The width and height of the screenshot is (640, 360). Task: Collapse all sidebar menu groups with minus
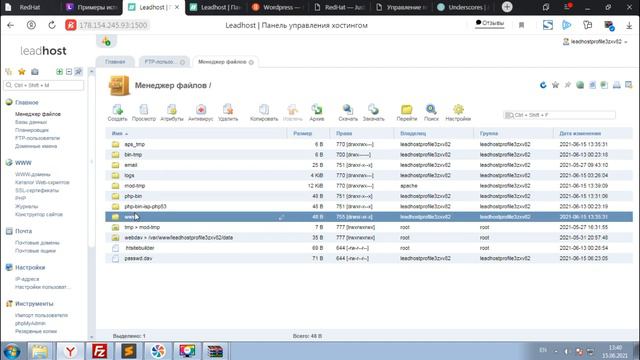pos(69,72)
